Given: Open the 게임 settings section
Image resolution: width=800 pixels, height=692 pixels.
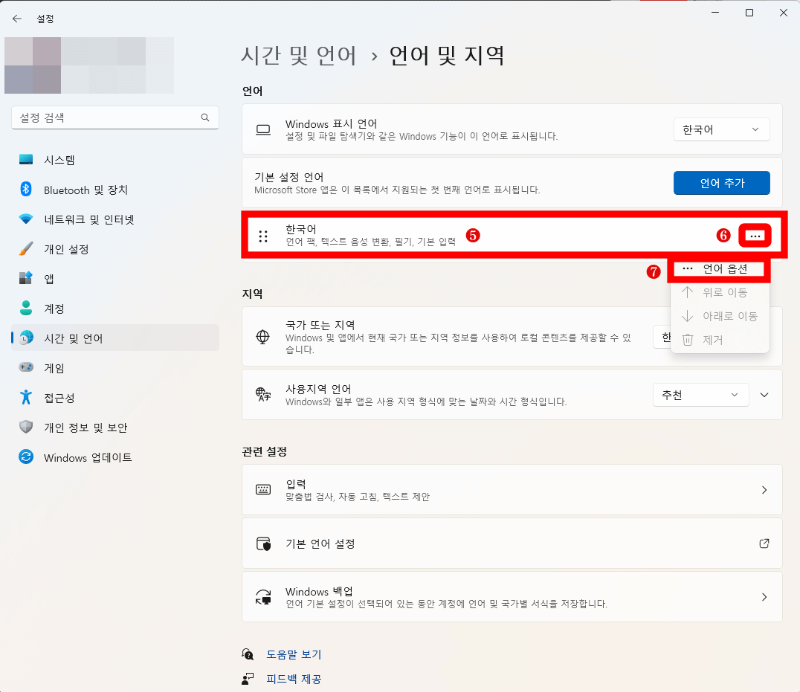Looking at the screenshot, I should (63, 367).
